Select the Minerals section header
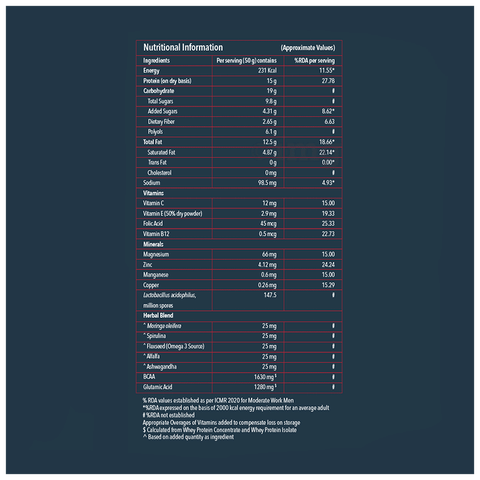The height and width of the screenshot is (480, 480). point(153,244)
